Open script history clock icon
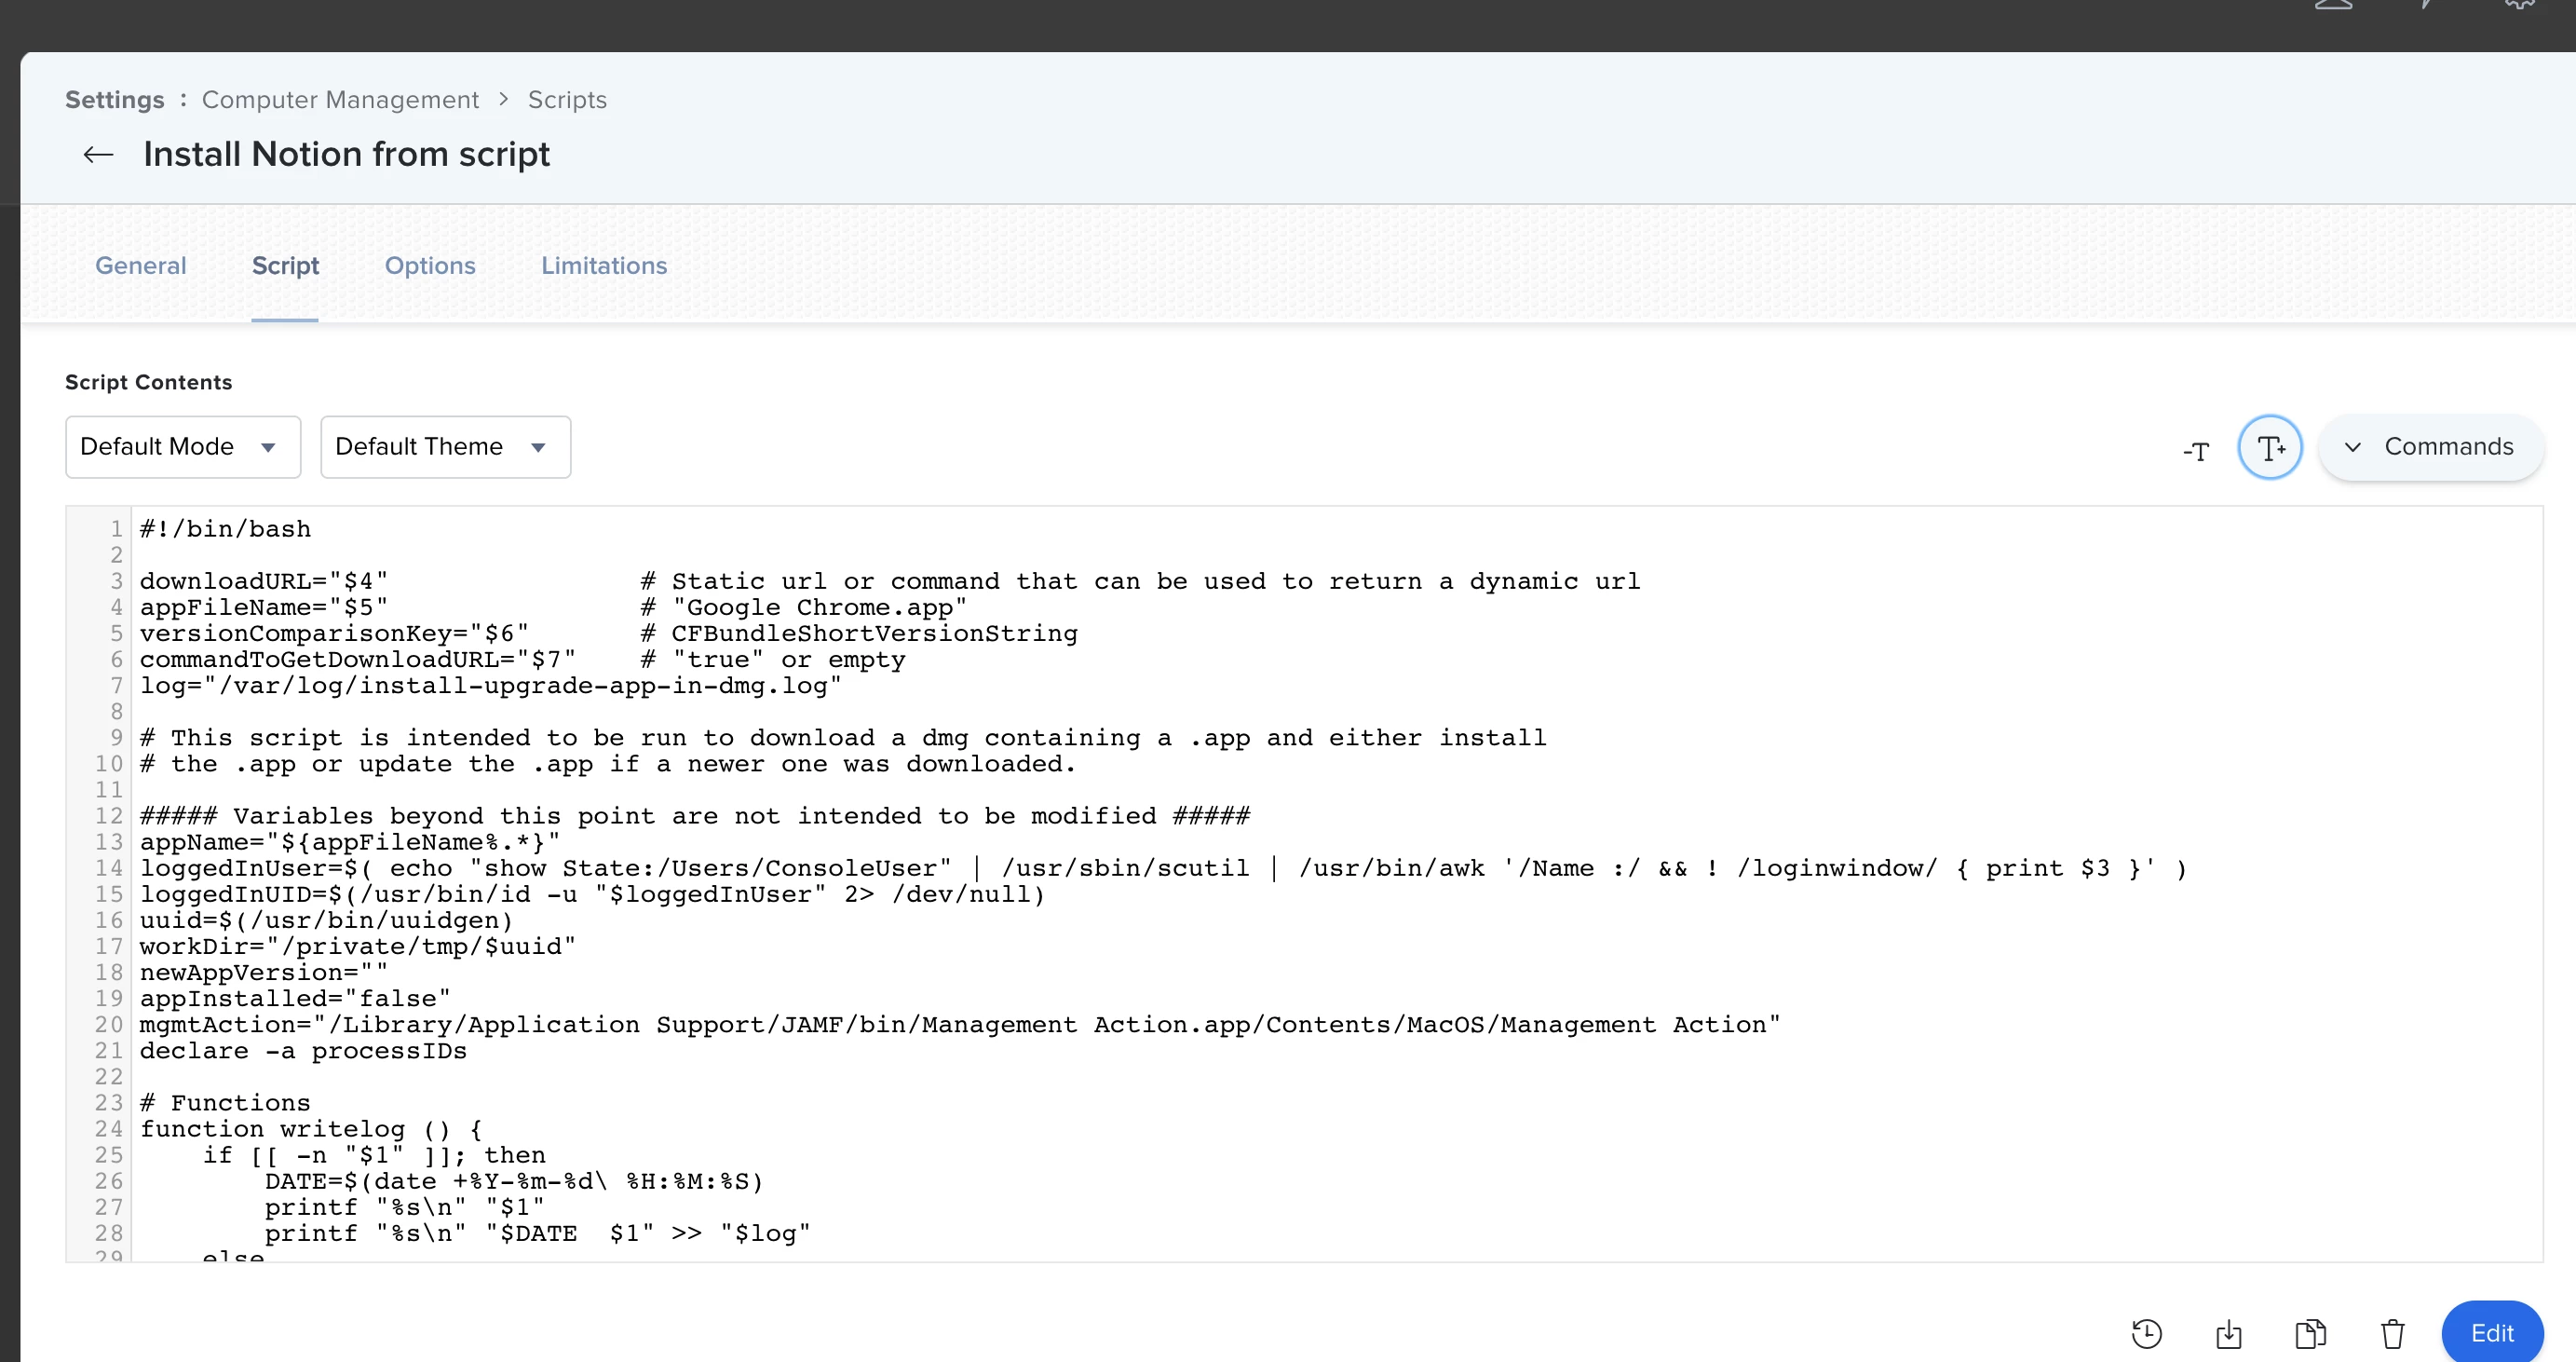2576x1362 pixels. [x=2146, y=1333]
